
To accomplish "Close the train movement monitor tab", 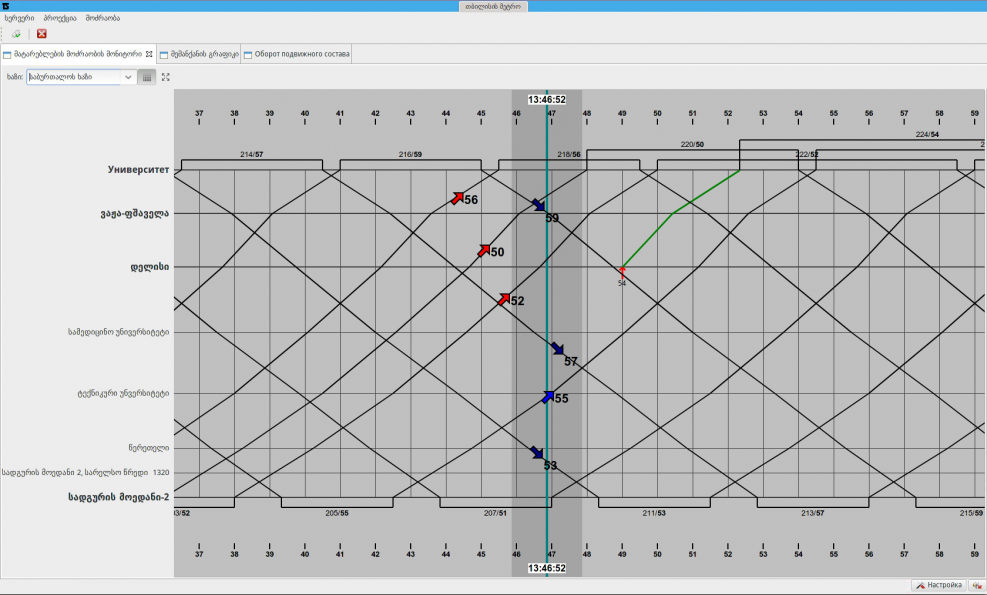I will 149,54.
